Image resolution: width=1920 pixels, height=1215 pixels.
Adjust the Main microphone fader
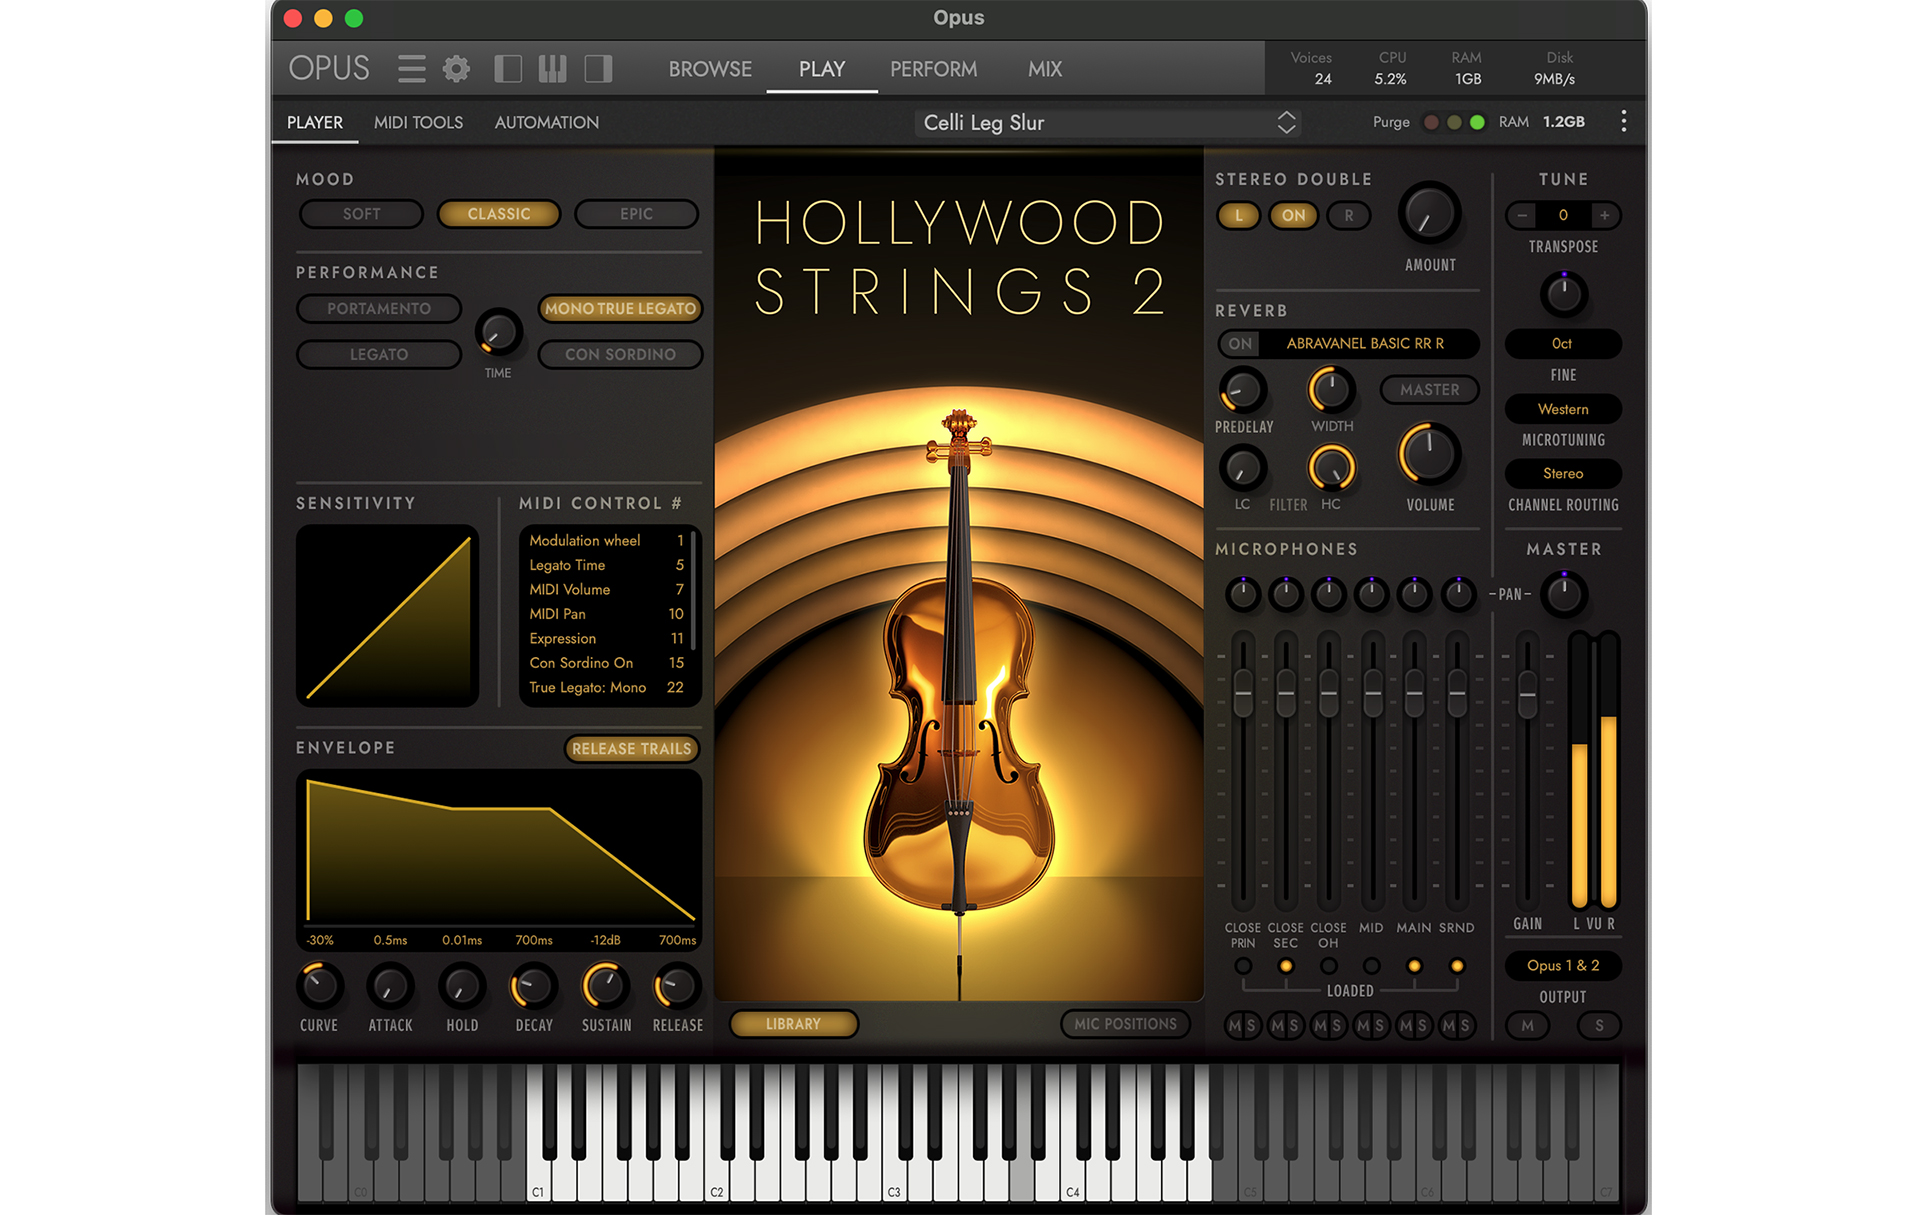click(x=1414, y=692)
